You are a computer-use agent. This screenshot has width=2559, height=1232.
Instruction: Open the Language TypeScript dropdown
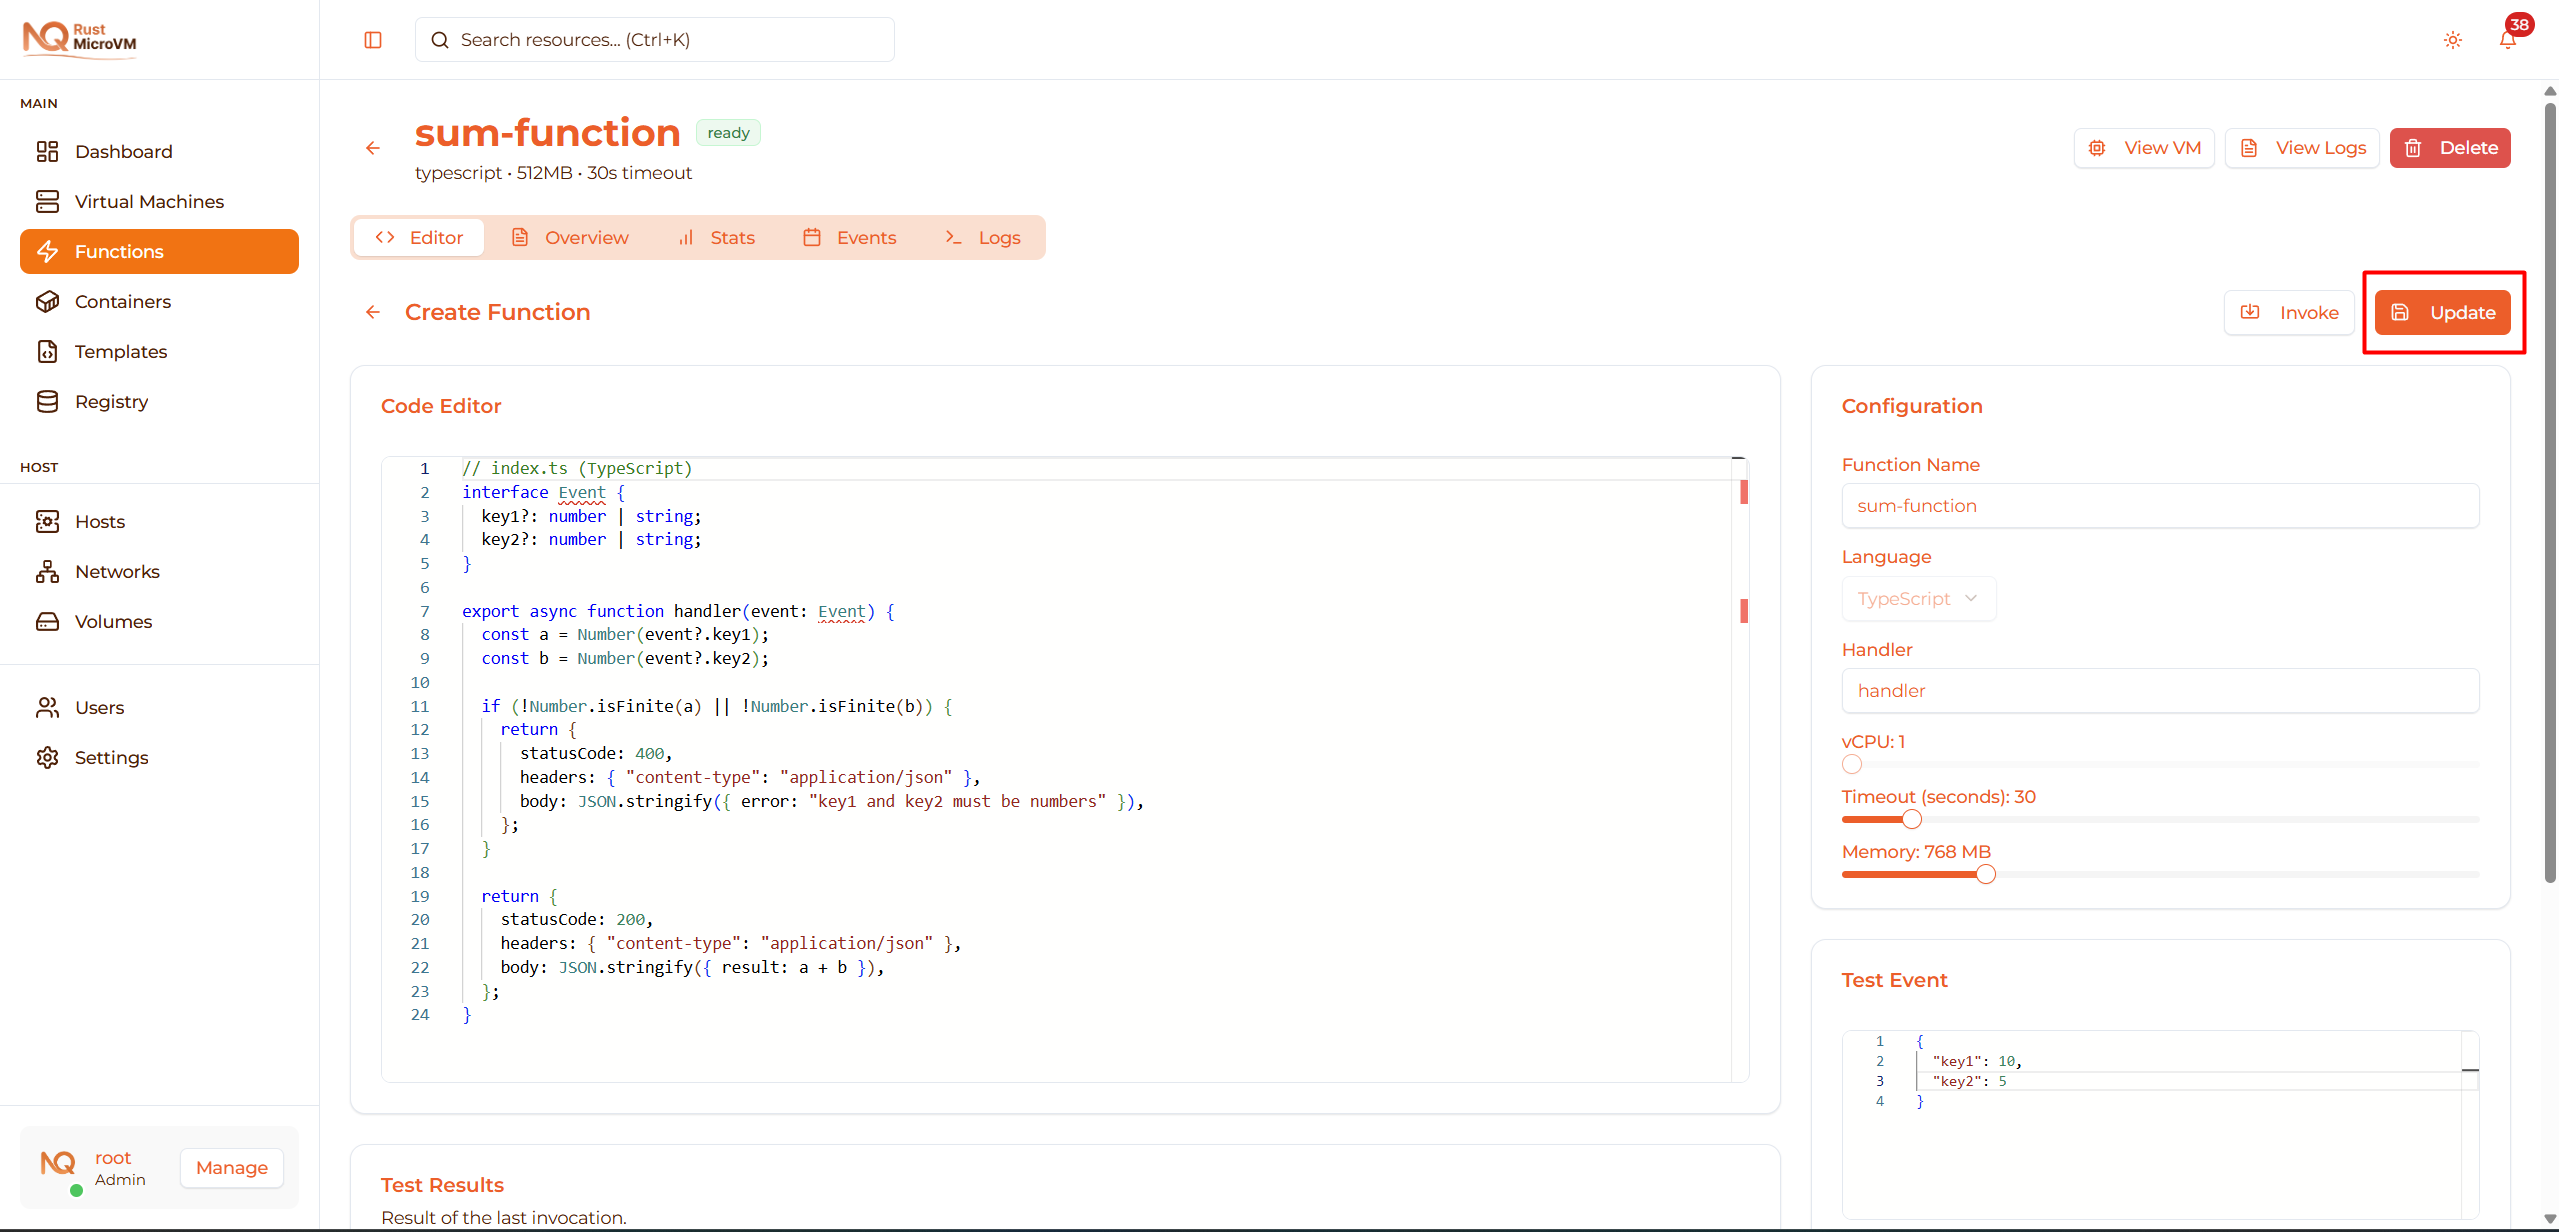tap(1917, 598)
